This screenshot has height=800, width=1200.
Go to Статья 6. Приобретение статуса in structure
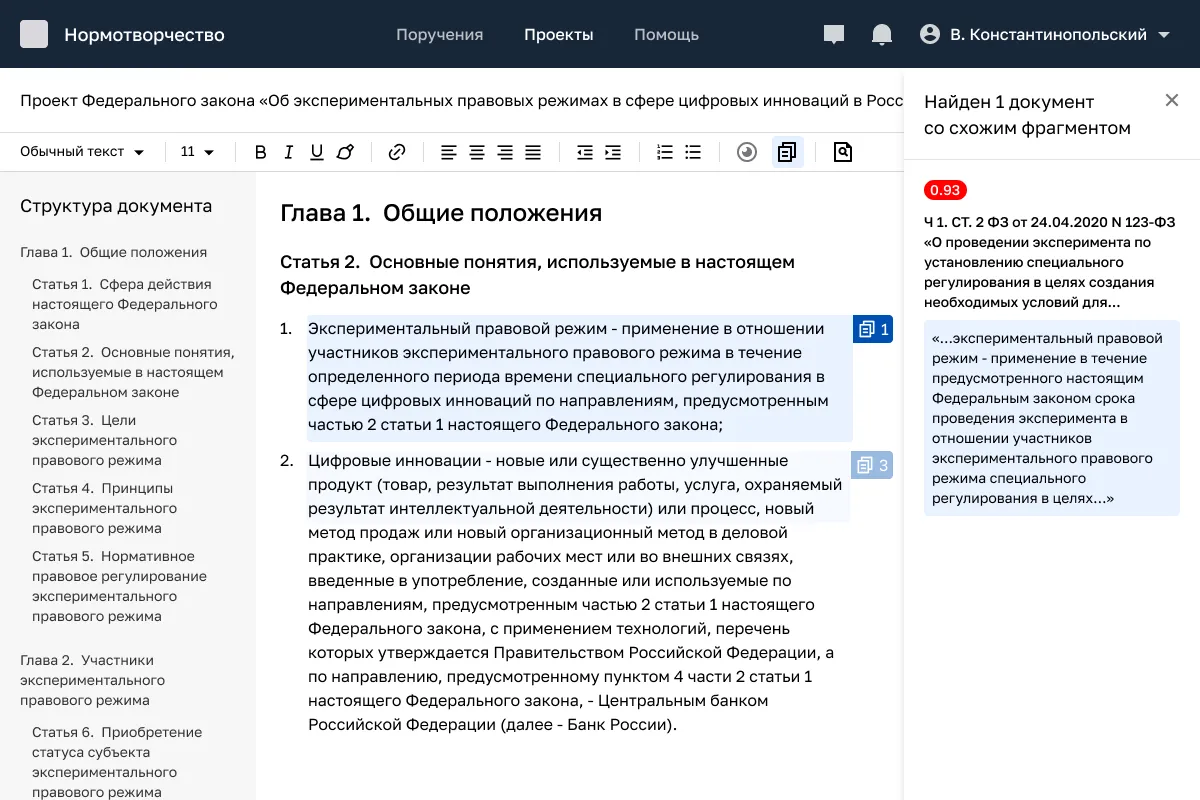click(117, 762)
